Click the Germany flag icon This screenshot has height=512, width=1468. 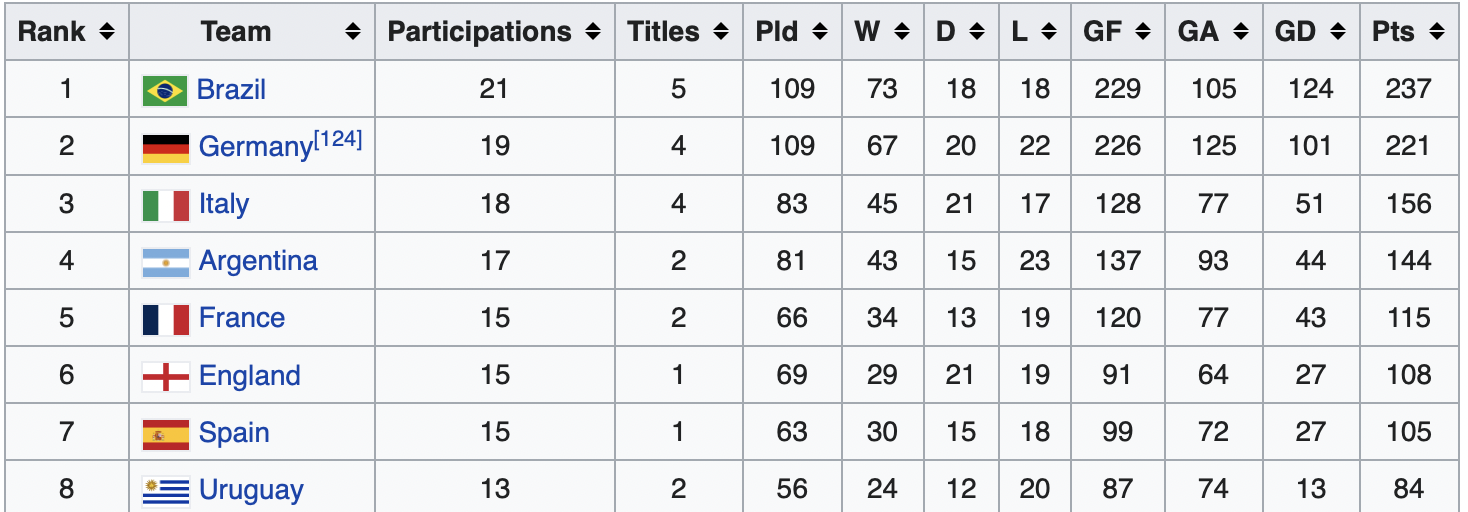coord(165,148)
